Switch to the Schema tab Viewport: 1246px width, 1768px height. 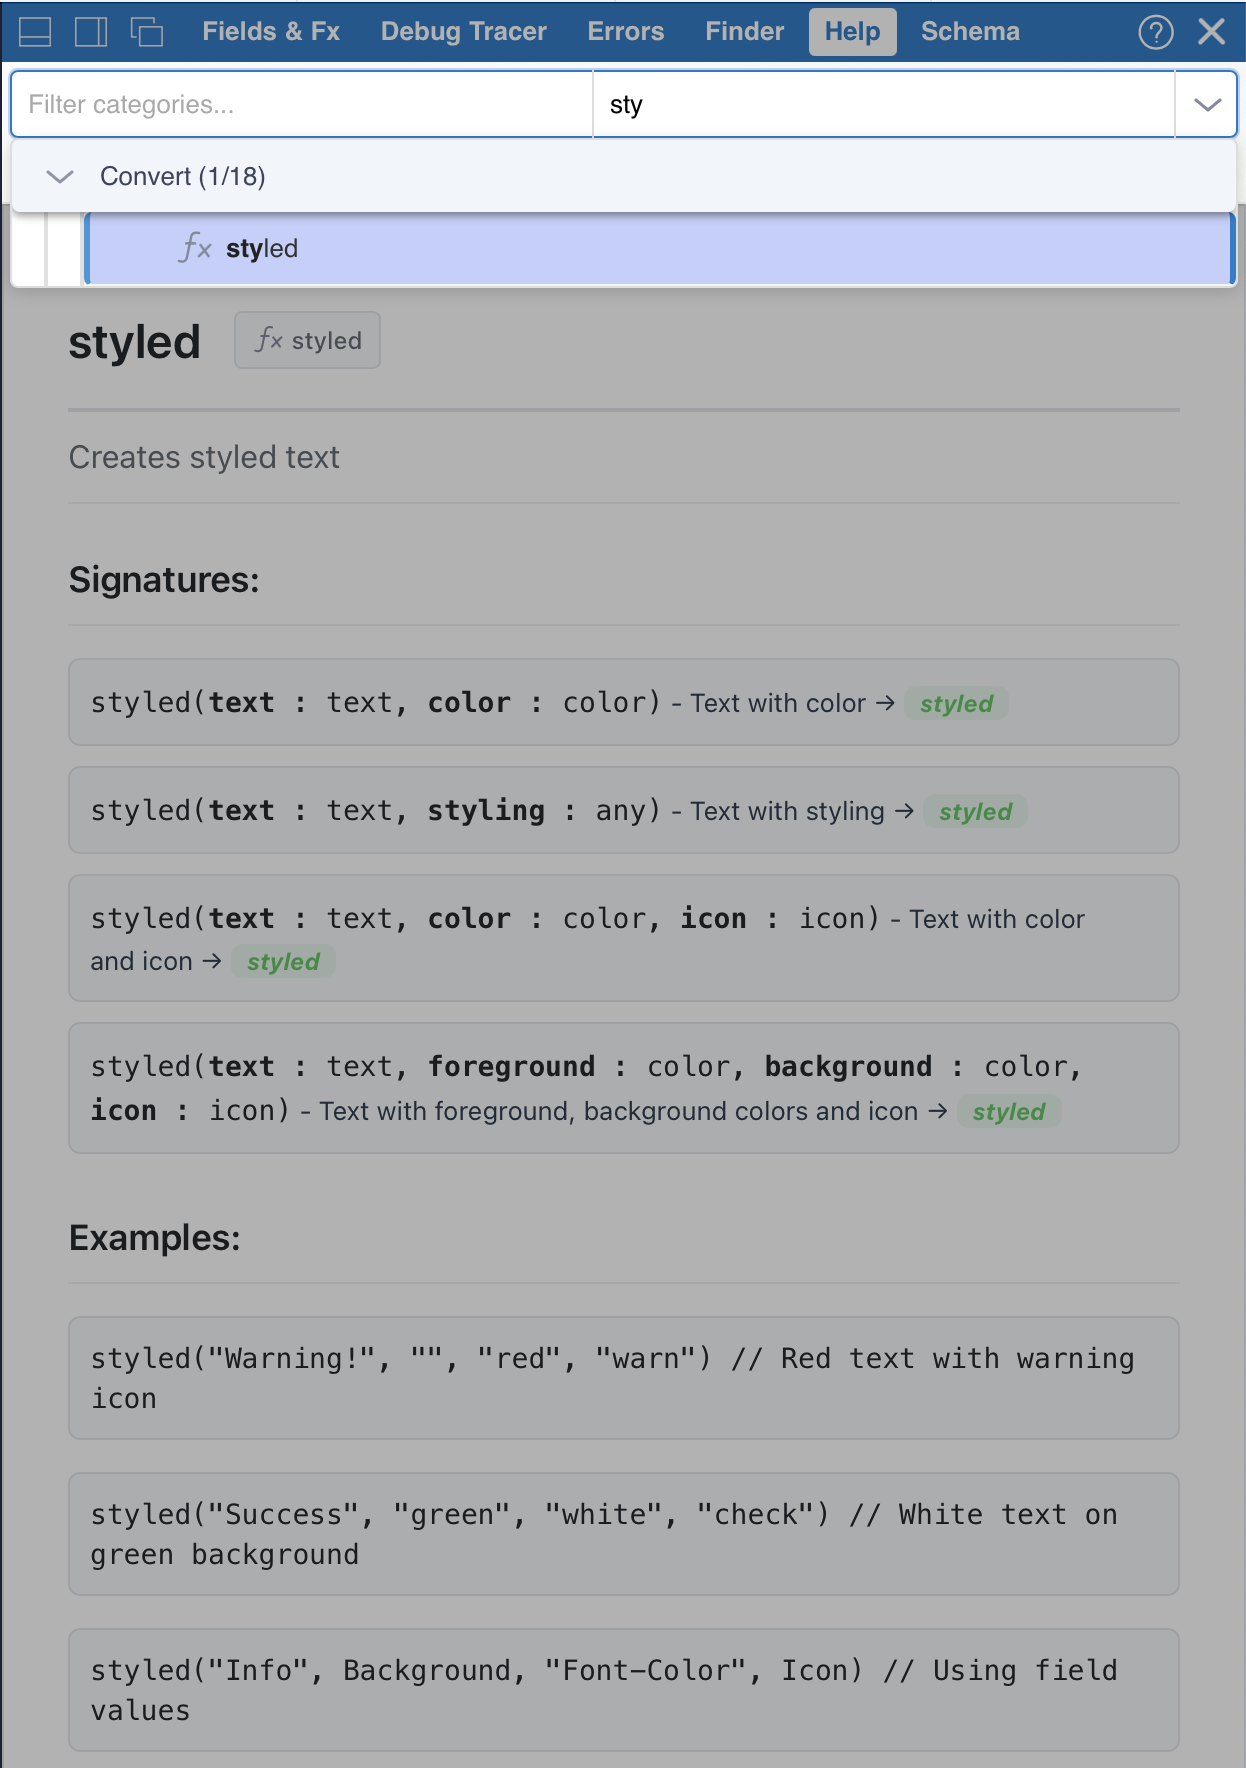[x=970, y=32]
